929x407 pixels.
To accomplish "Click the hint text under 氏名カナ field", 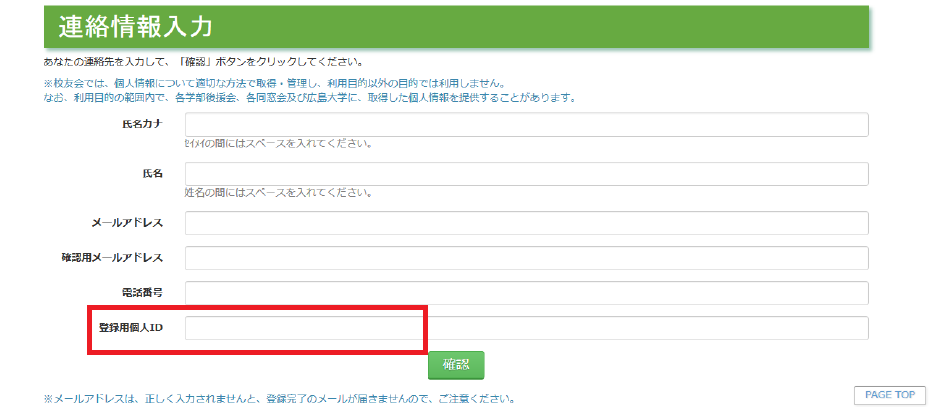I will tap(278, 144).
